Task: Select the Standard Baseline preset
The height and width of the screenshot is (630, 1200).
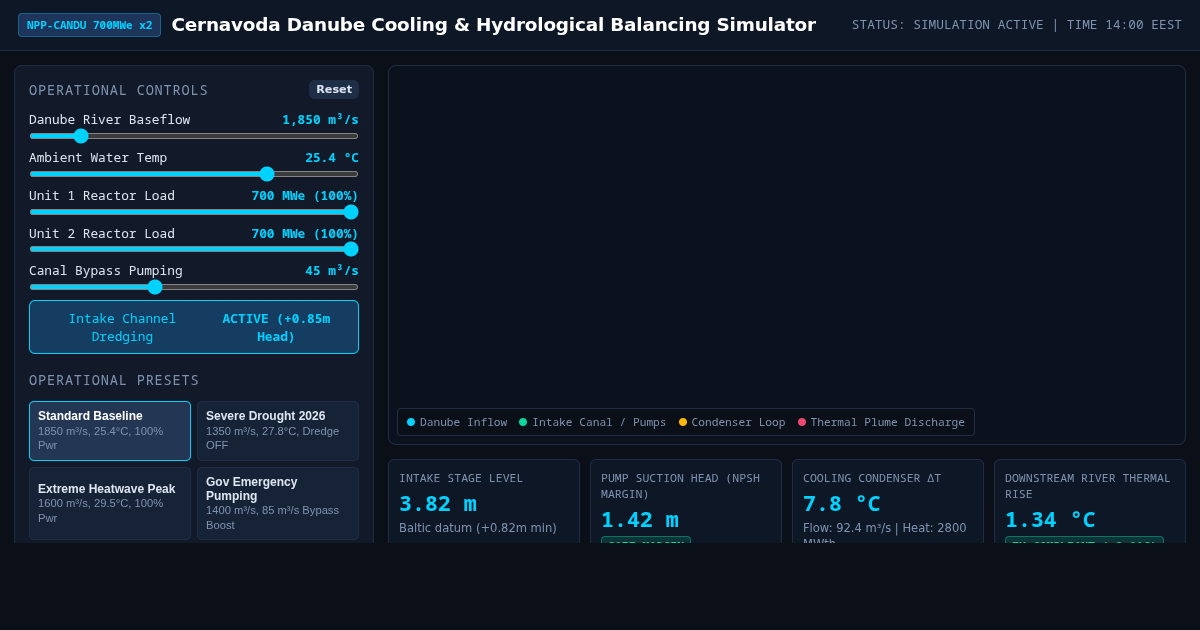Action: click(110, 431)
